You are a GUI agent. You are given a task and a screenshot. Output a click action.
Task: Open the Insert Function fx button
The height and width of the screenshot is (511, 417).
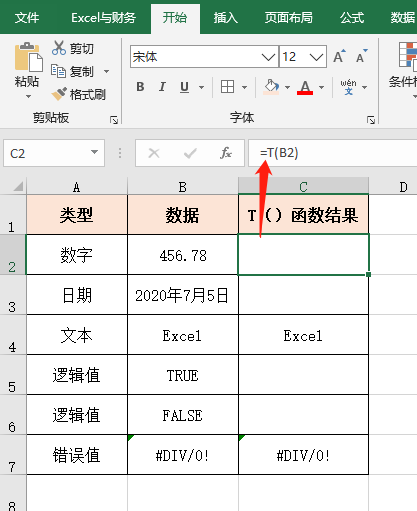[226, 153]
